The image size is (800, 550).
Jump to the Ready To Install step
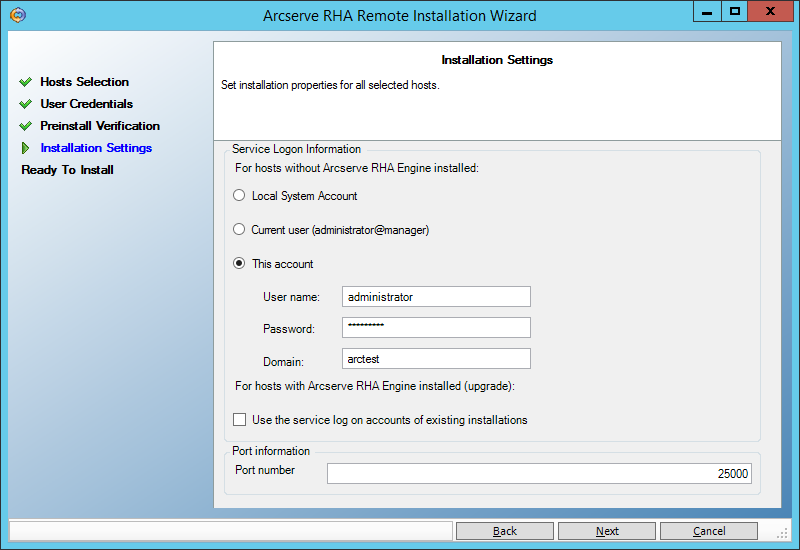click(x=67, y=170)
